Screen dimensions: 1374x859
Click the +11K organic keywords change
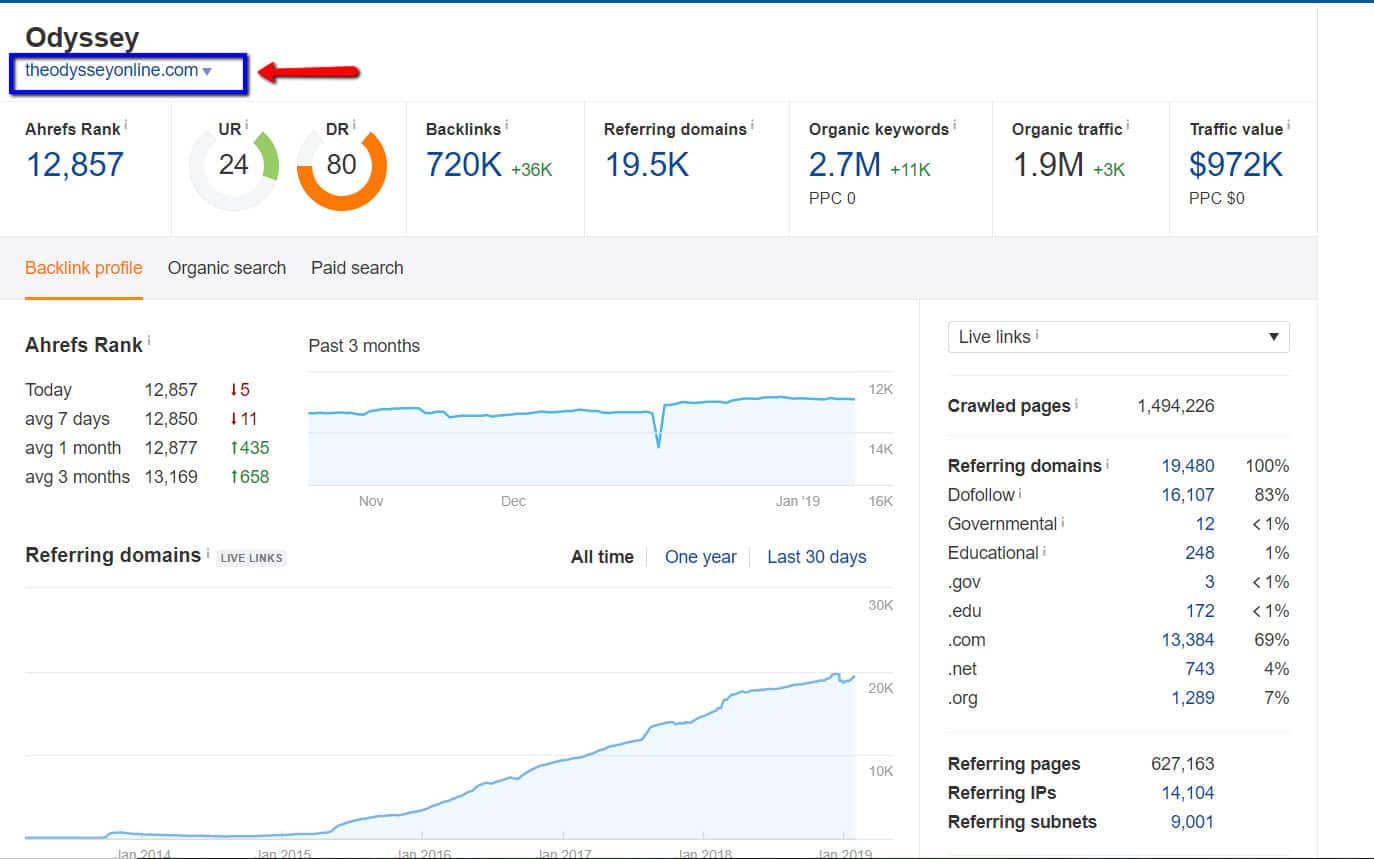coord(910,170)
